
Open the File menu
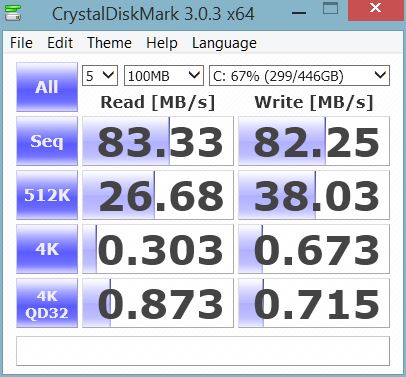(21, 43)
